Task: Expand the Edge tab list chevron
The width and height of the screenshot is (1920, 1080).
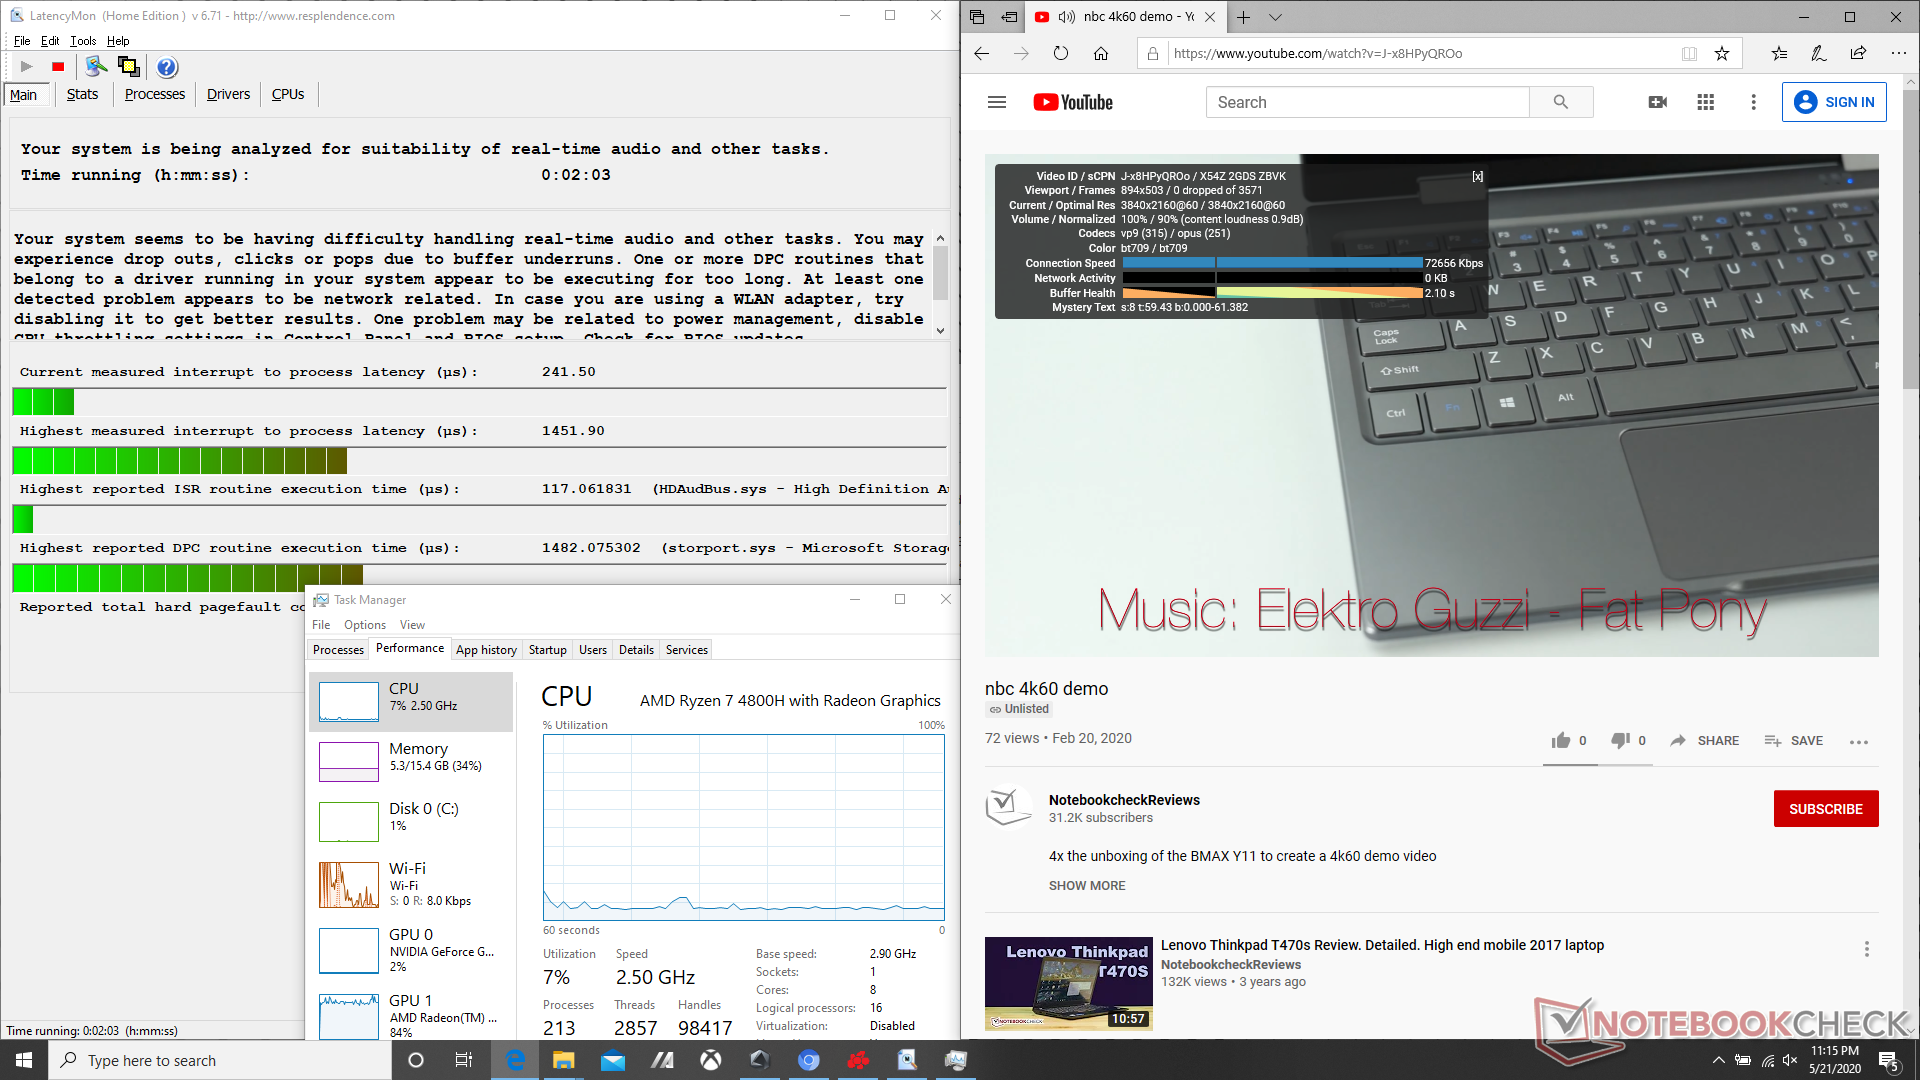Action: [x=1275, y=17]
